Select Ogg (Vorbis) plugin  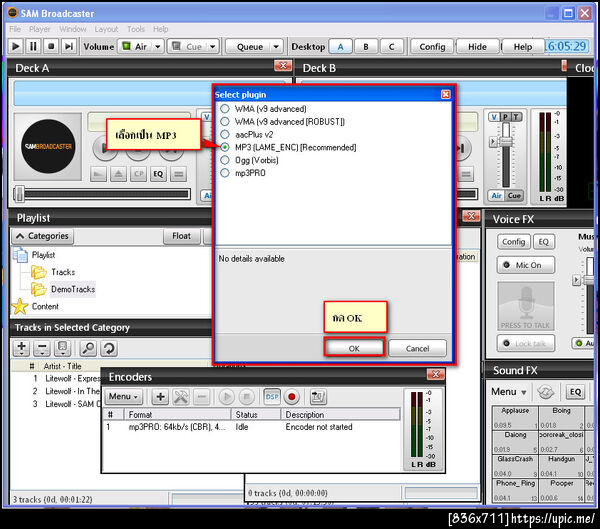coord(250,160)
